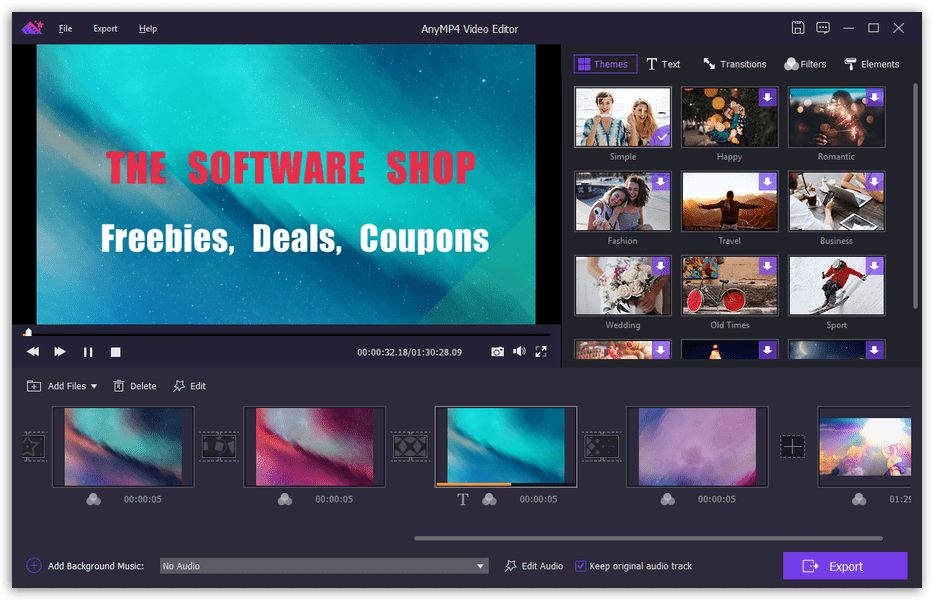Image resolution: width=934 pixels, height=600 pixels.
Task: Click the rewind playback button
Action: click(x=33, y=352)
